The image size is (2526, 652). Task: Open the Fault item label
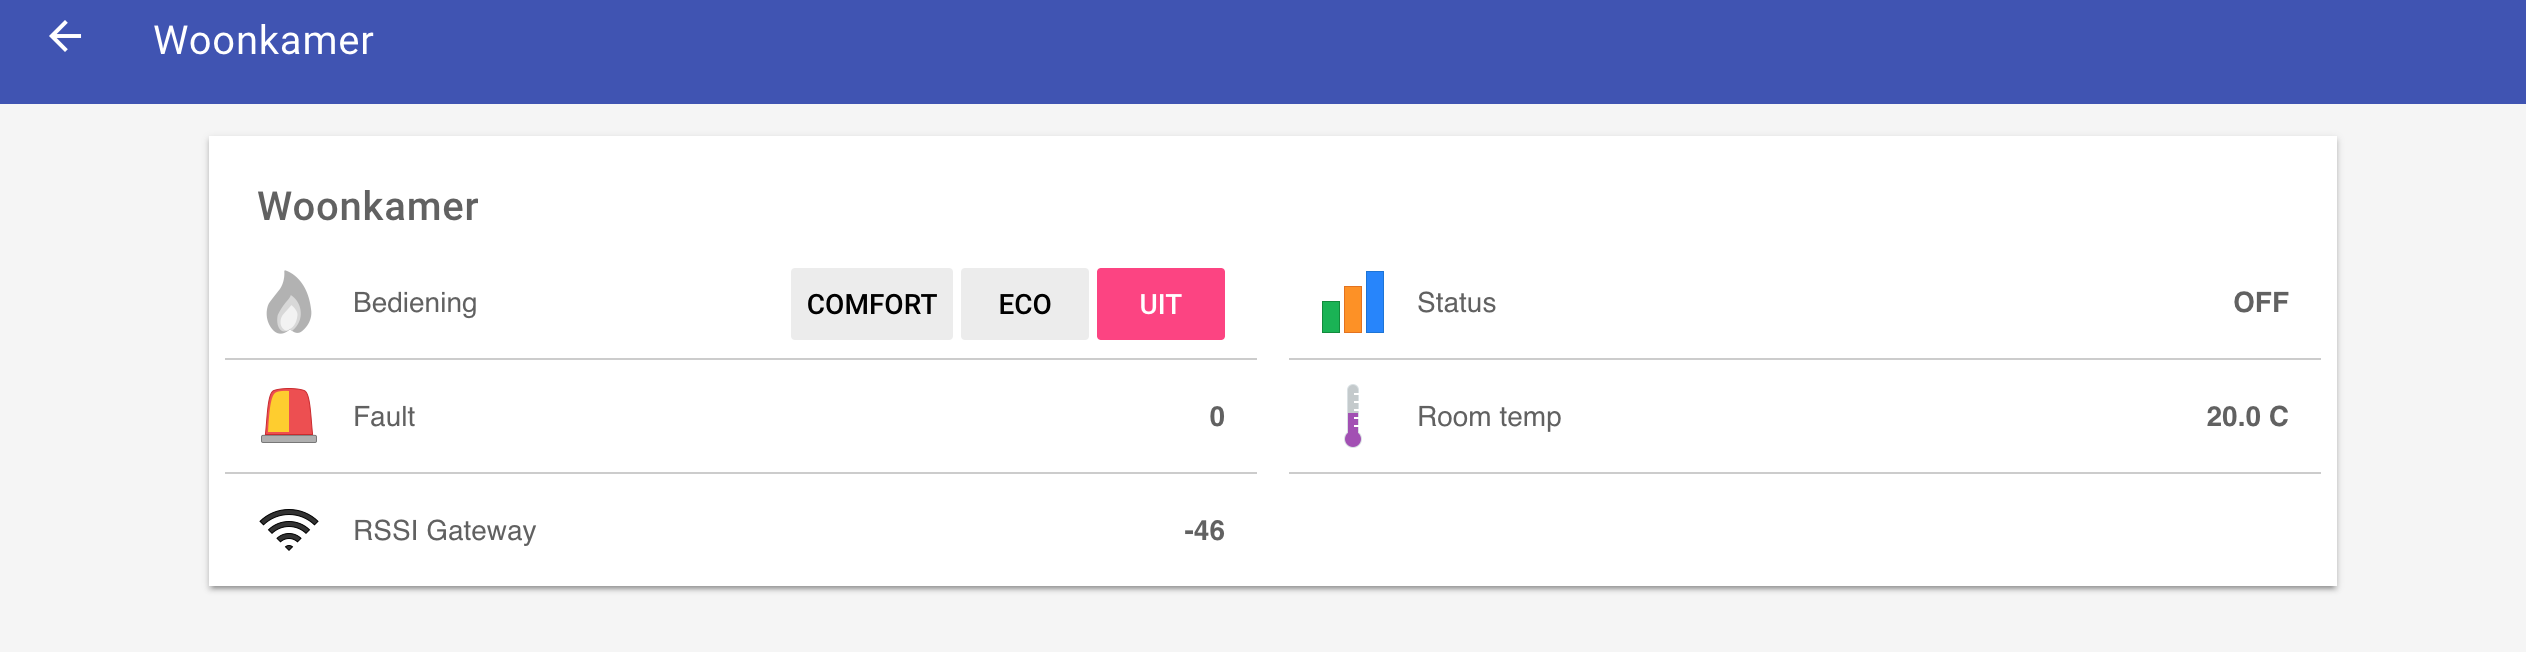tap(384, 417)
